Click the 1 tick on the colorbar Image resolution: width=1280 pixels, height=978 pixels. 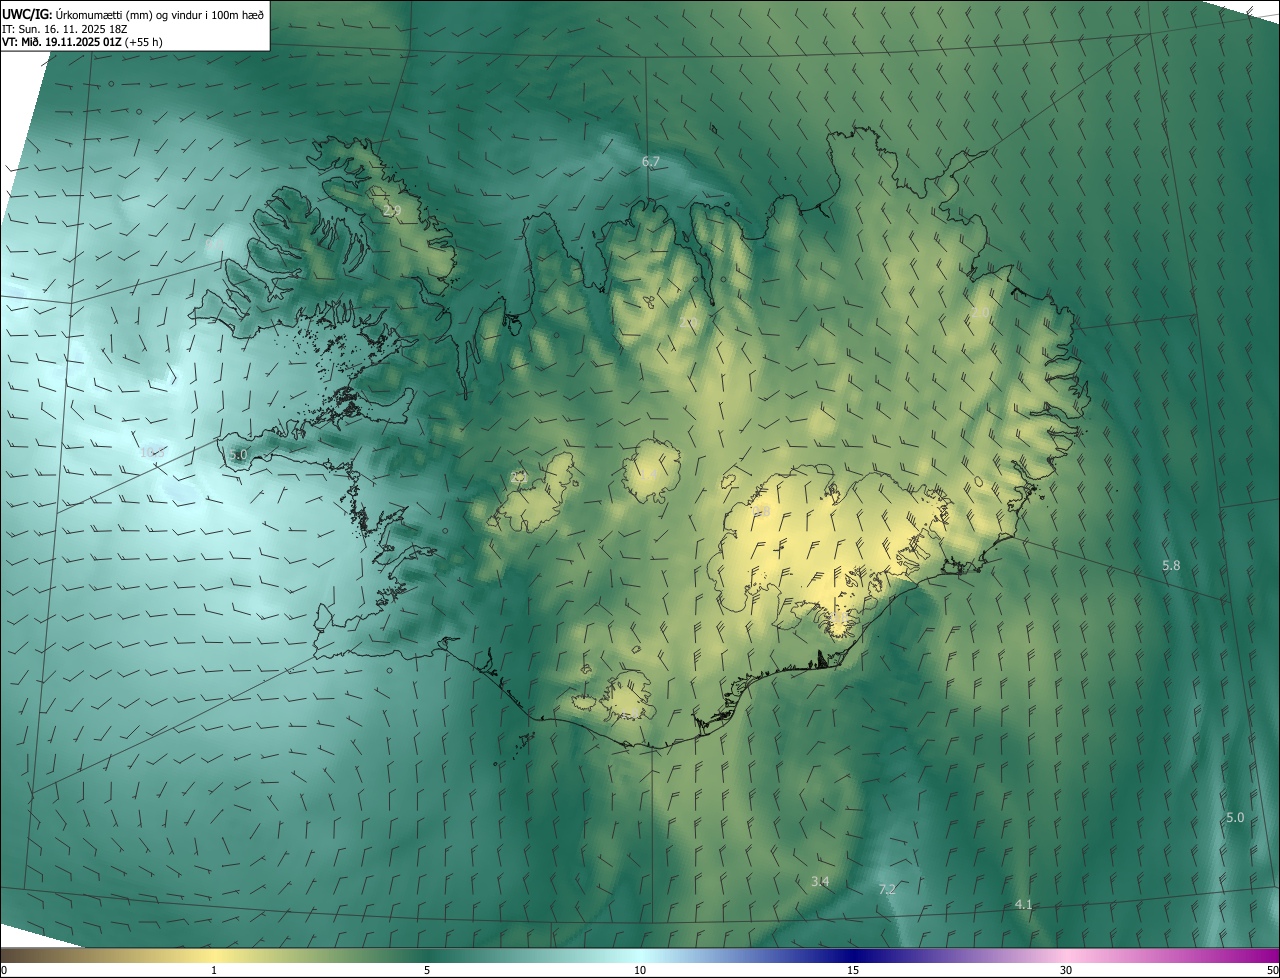(x=214, y=970)
